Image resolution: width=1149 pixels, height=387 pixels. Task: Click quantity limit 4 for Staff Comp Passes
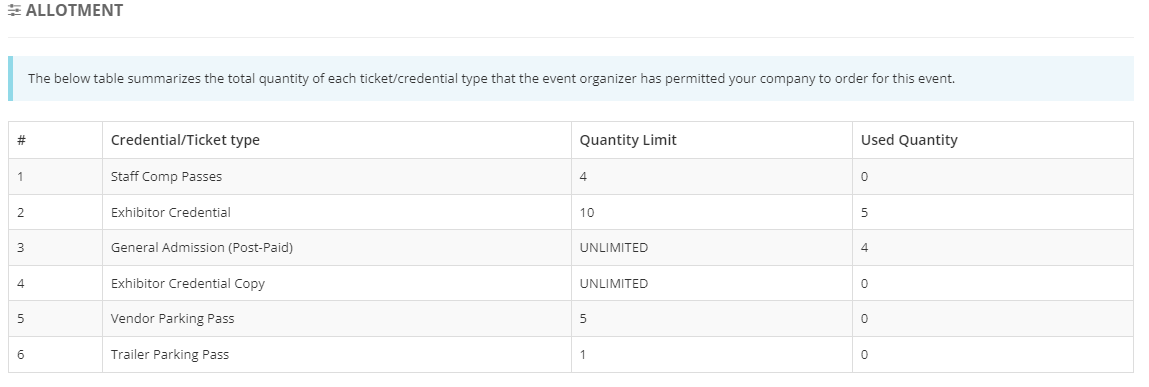(x=583, y=177)
